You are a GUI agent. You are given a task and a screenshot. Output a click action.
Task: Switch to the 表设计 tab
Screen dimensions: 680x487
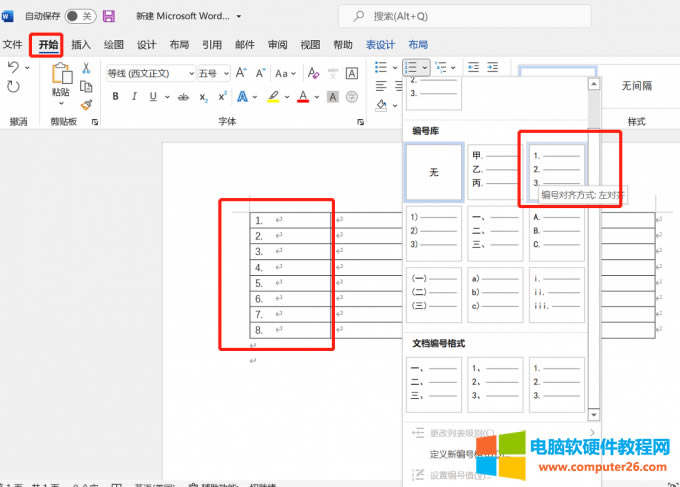click(380, 45)
